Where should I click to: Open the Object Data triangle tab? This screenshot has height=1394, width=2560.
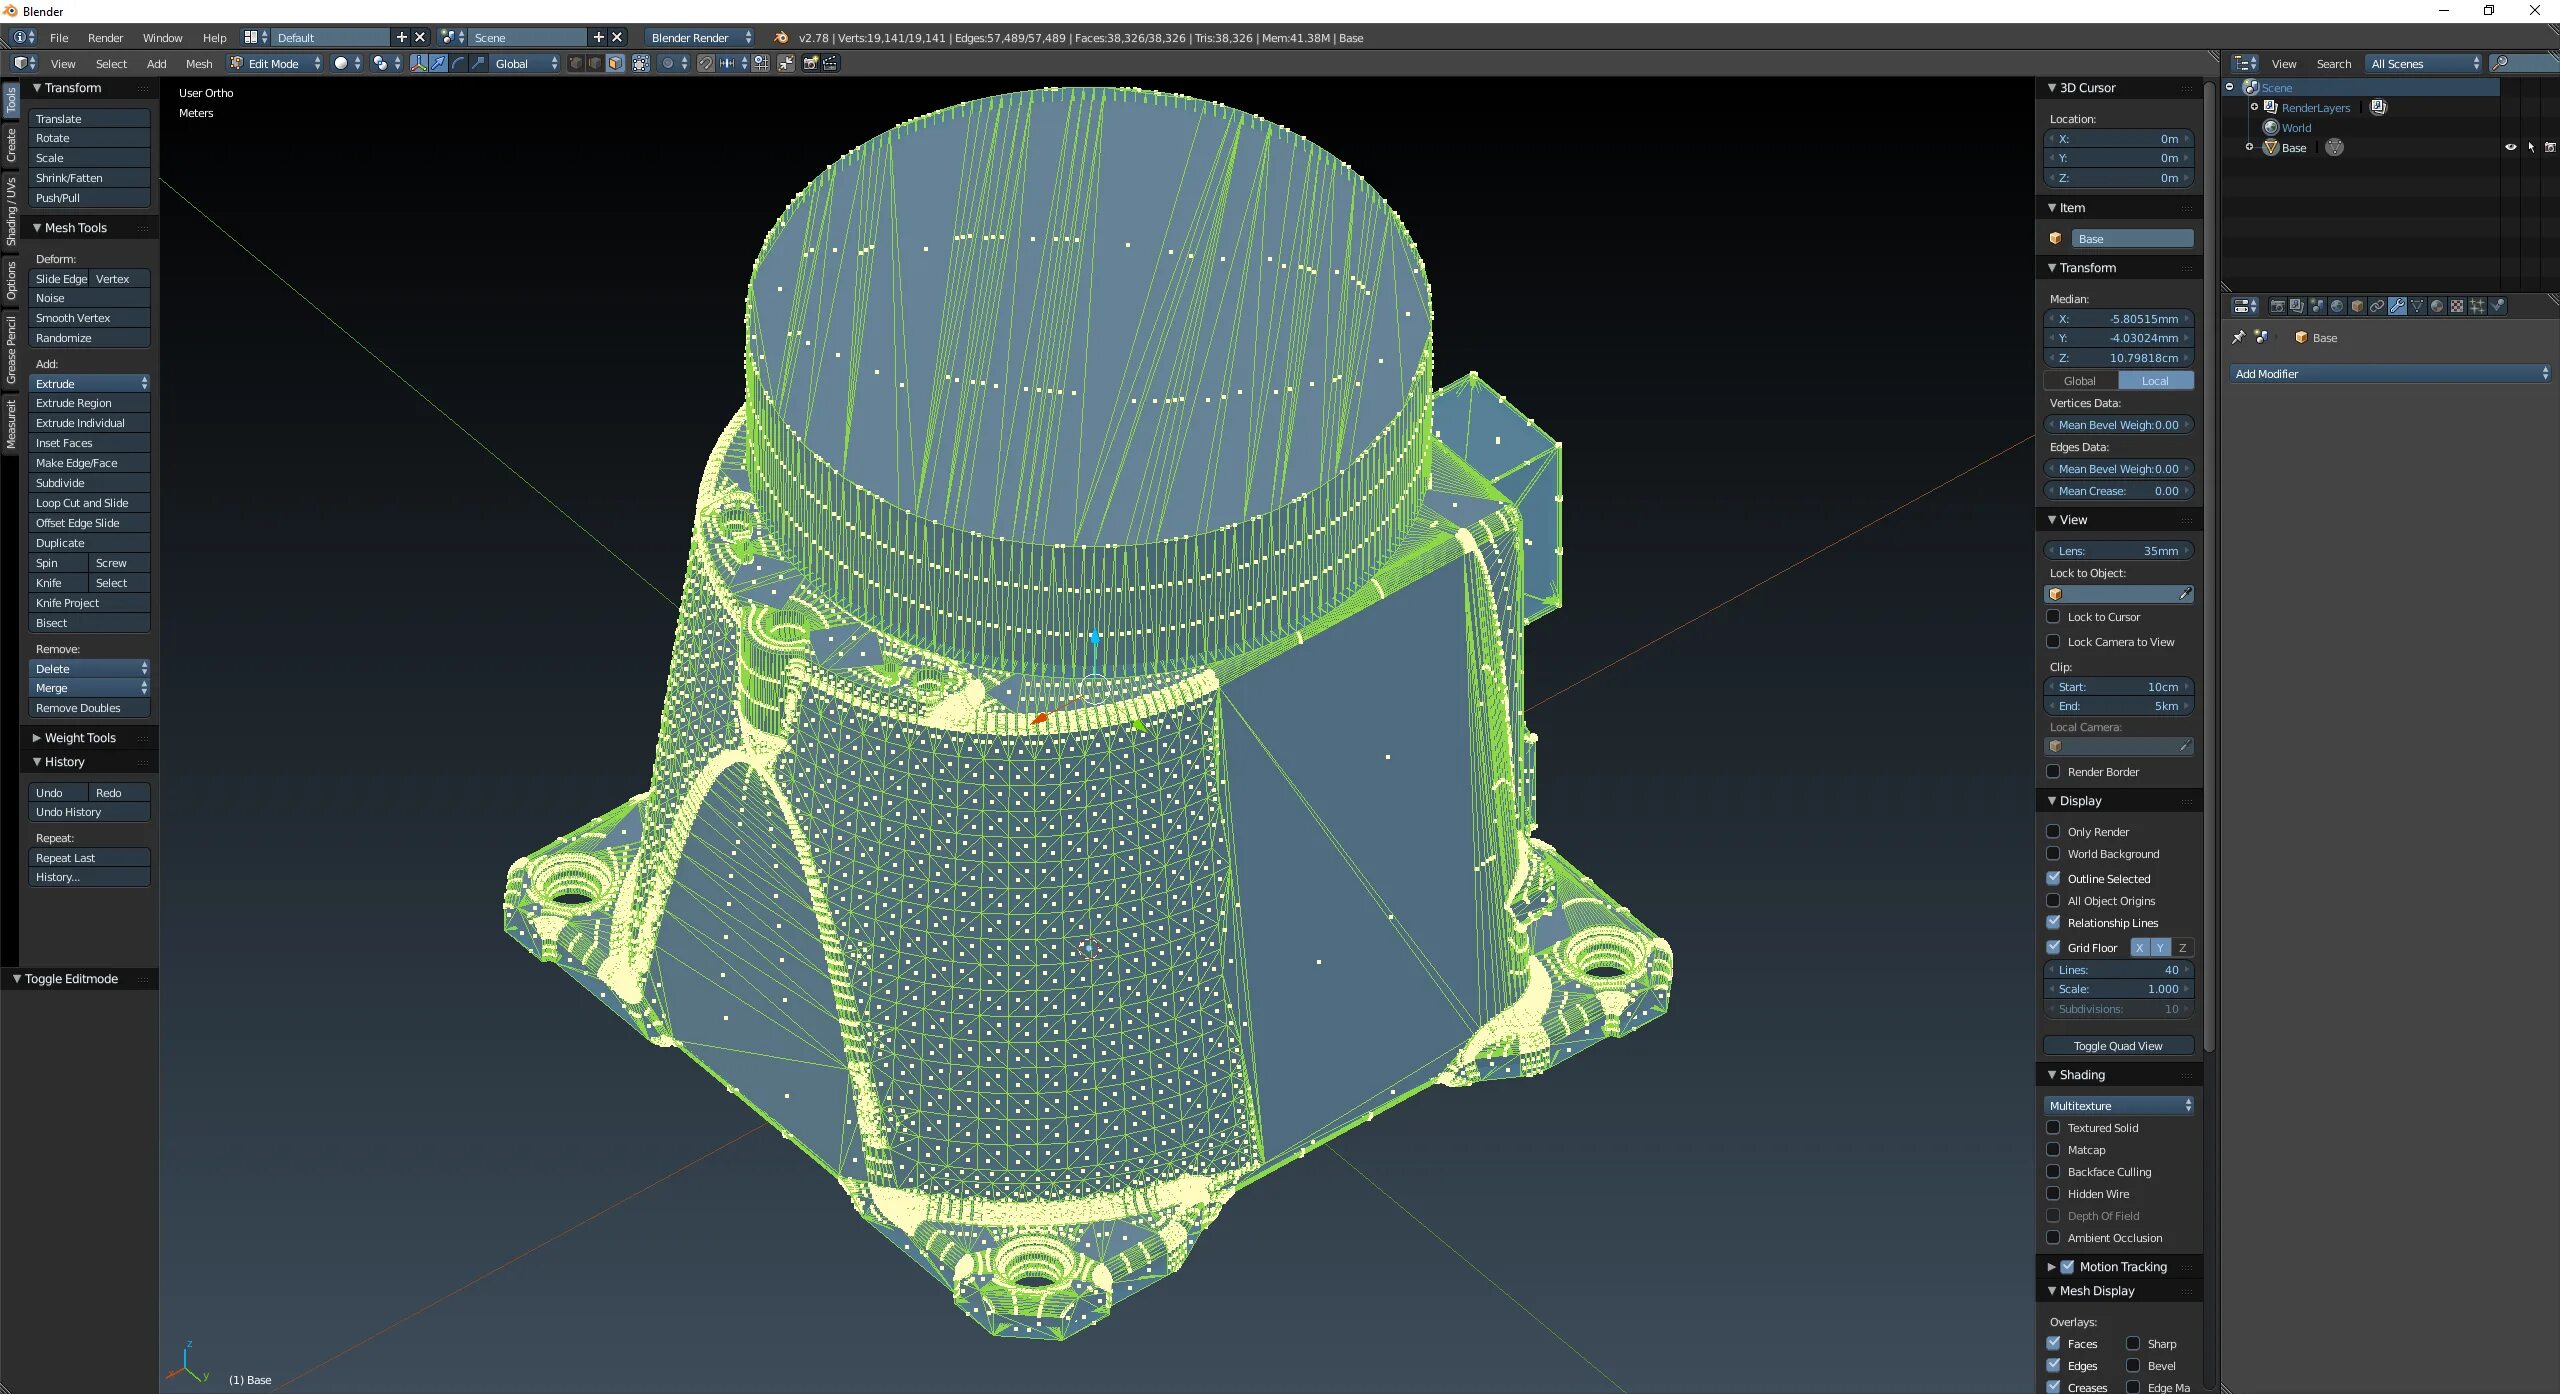click(2417, 306)
